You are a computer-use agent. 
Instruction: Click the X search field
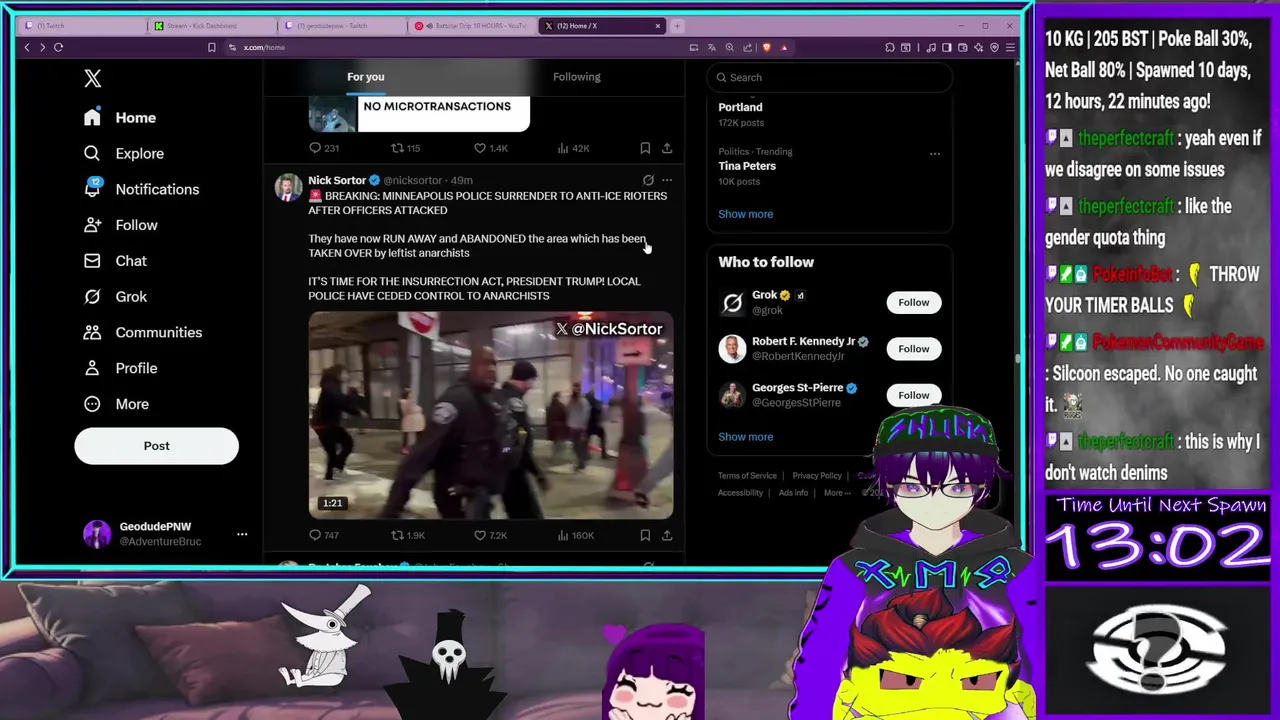[x=829, y=77]
